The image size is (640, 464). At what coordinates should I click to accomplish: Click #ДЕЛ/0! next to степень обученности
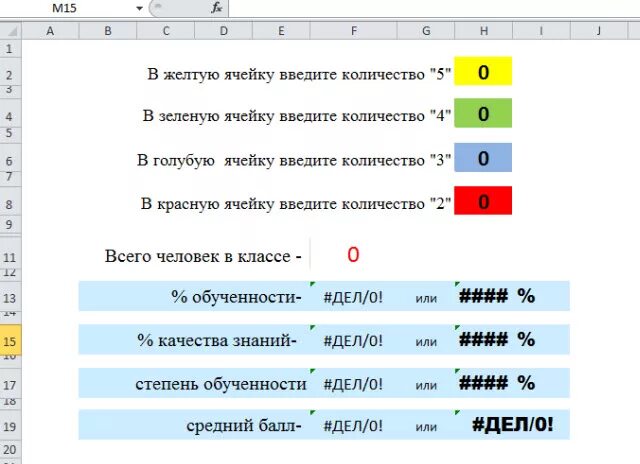point(353,384)
